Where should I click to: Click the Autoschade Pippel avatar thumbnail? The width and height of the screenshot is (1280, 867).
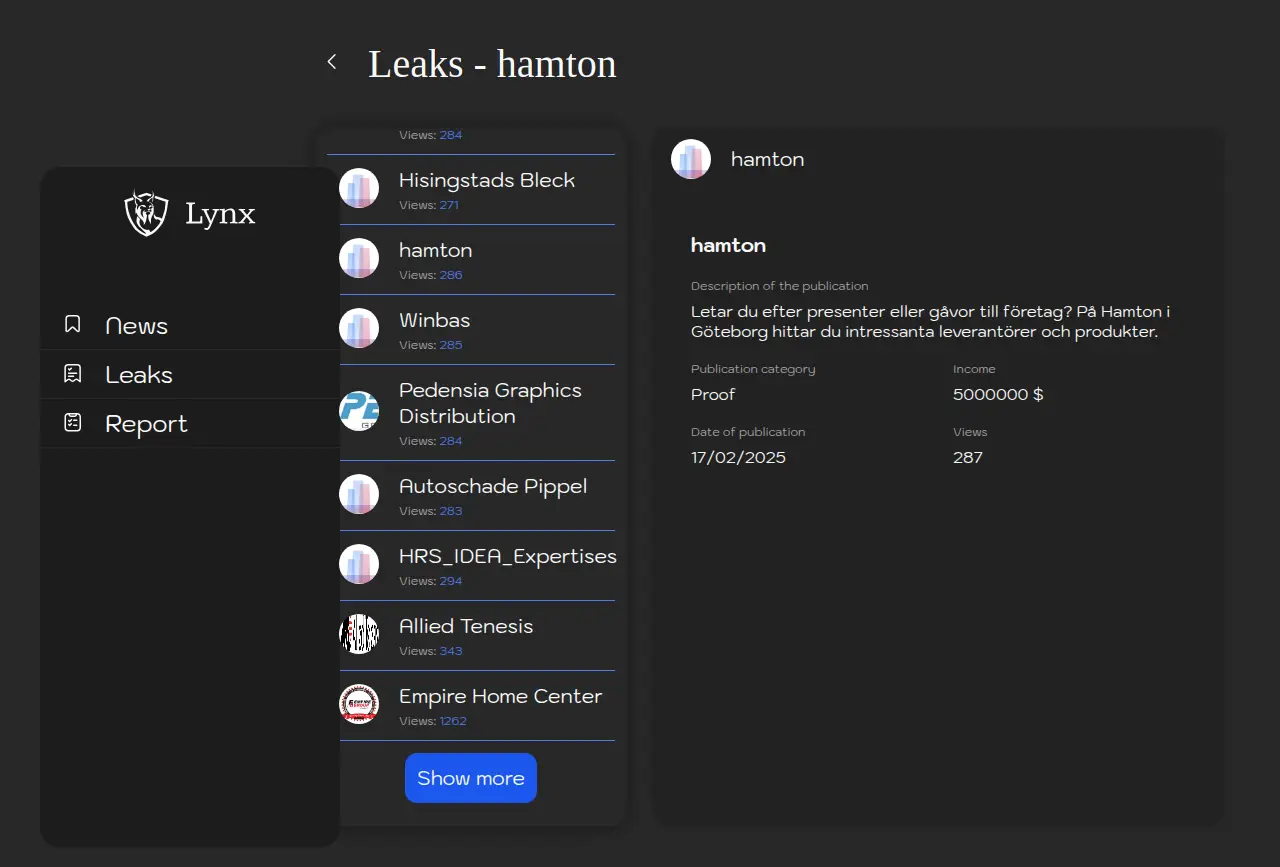pos(359,494)
